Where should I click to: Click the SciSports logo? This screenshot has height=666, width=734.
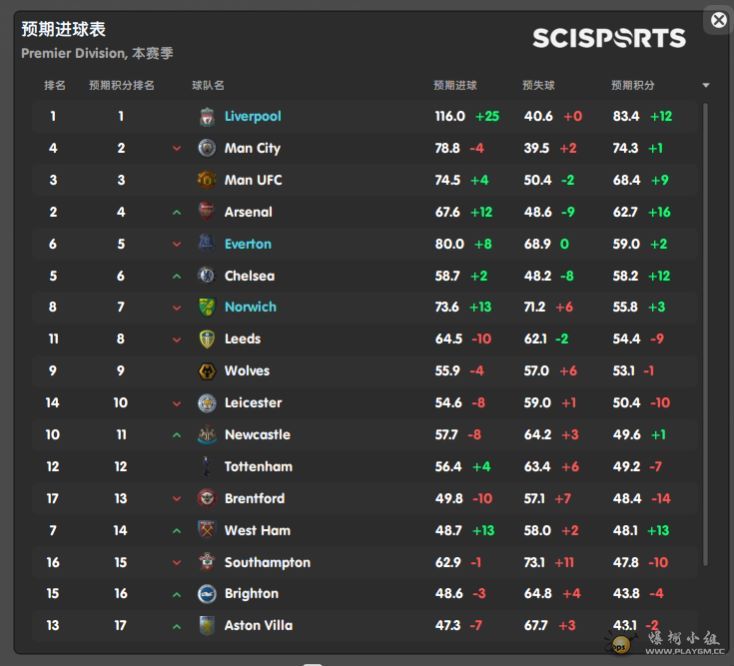[x=609, y=38]
